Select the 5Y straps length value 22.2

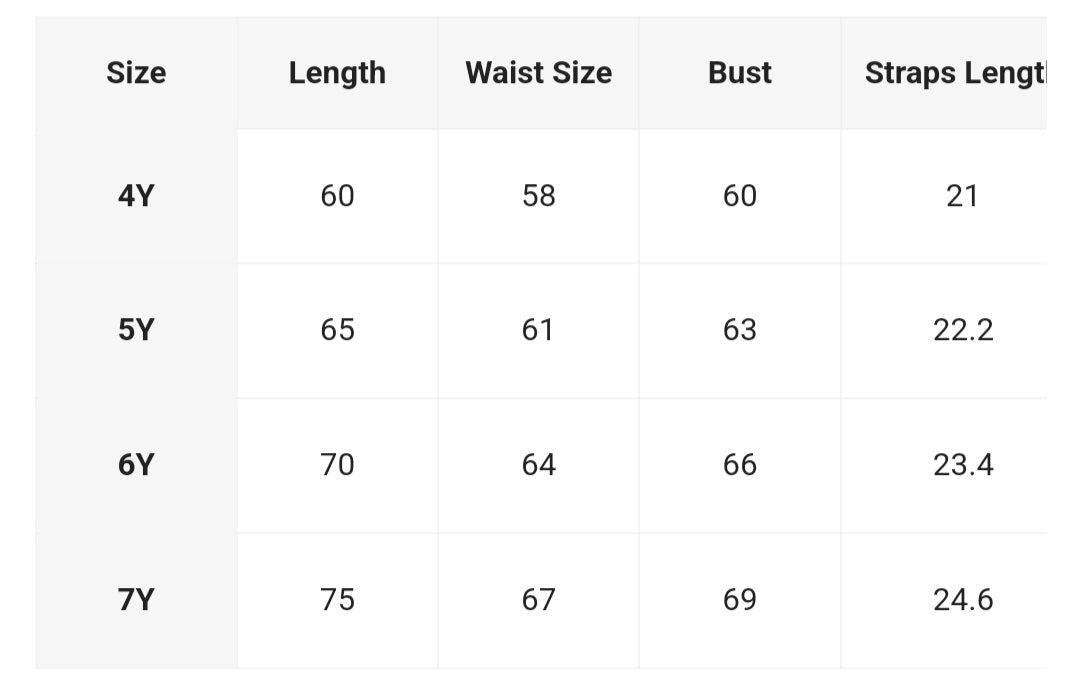963,330
